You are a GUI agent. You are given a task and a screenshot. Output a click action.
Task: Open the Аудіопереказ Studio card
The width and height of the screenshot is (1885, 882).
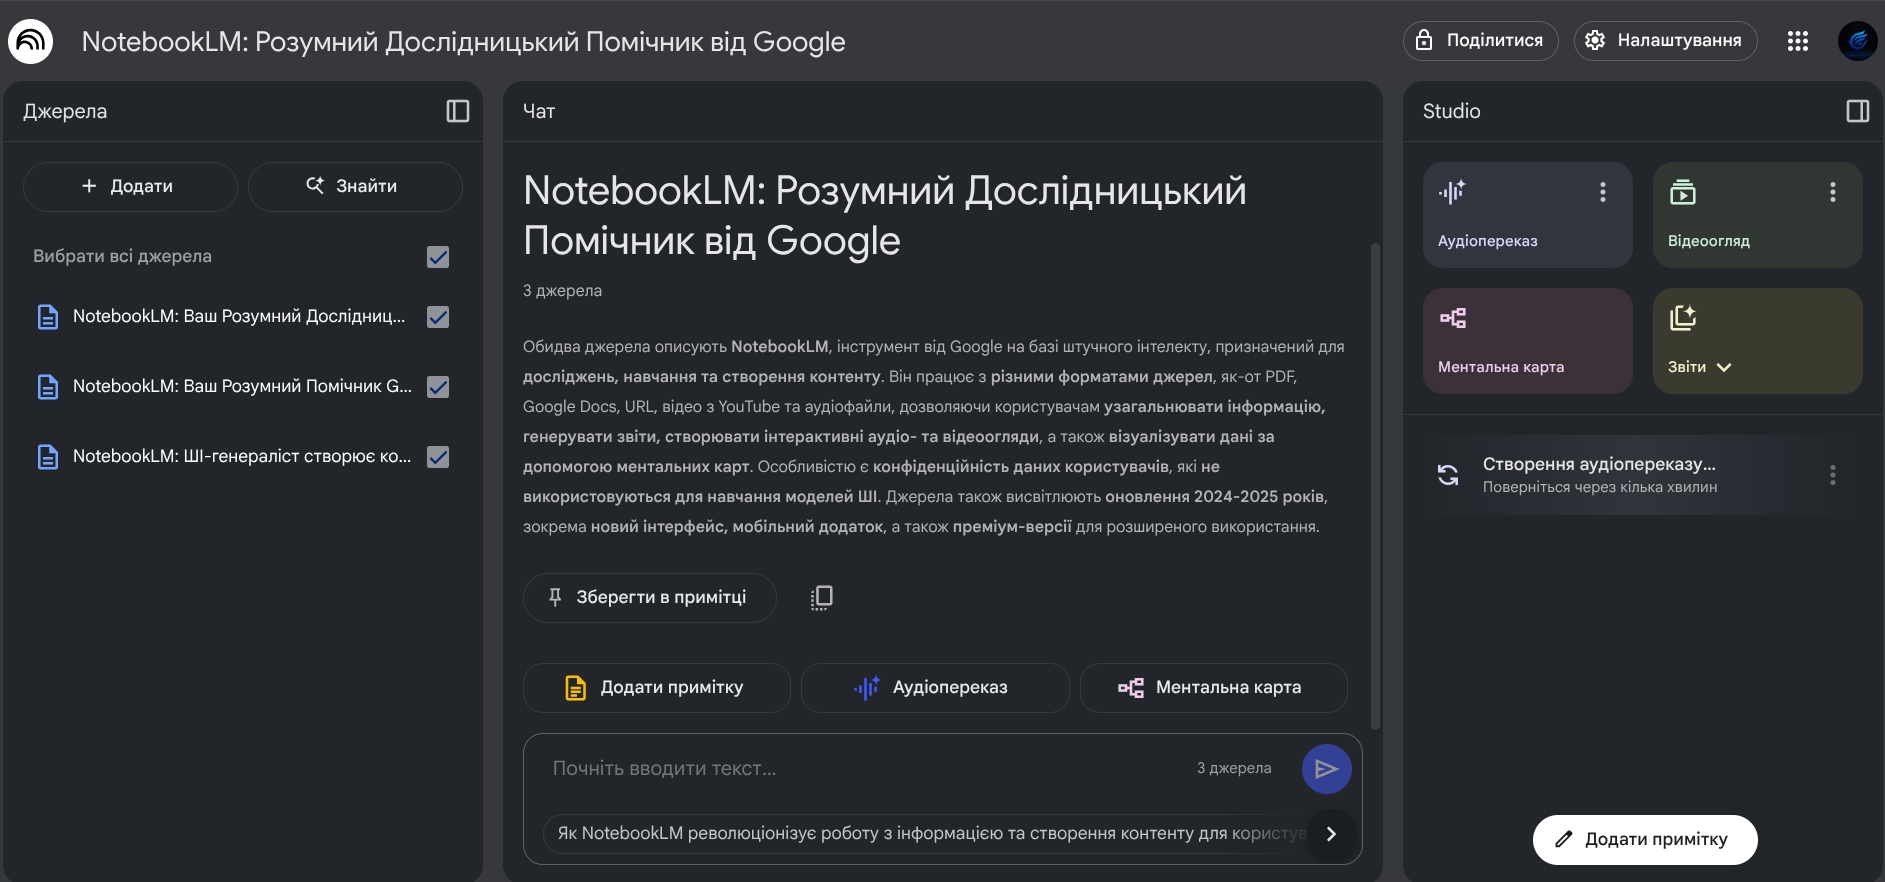(1528, 215)
